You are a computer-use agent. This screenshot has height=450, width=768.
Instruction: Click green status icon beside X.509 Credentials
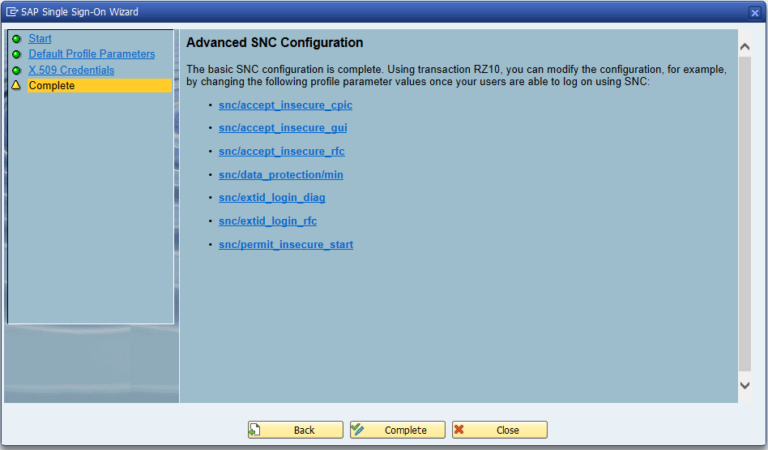click(16, 70)
